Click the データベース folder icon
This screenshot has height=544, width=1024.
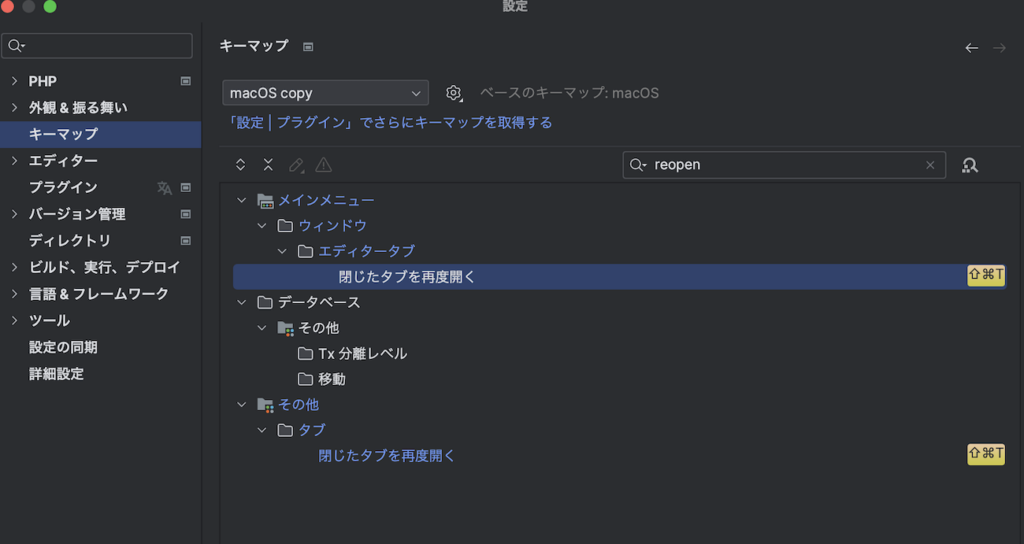pos(264,302)
